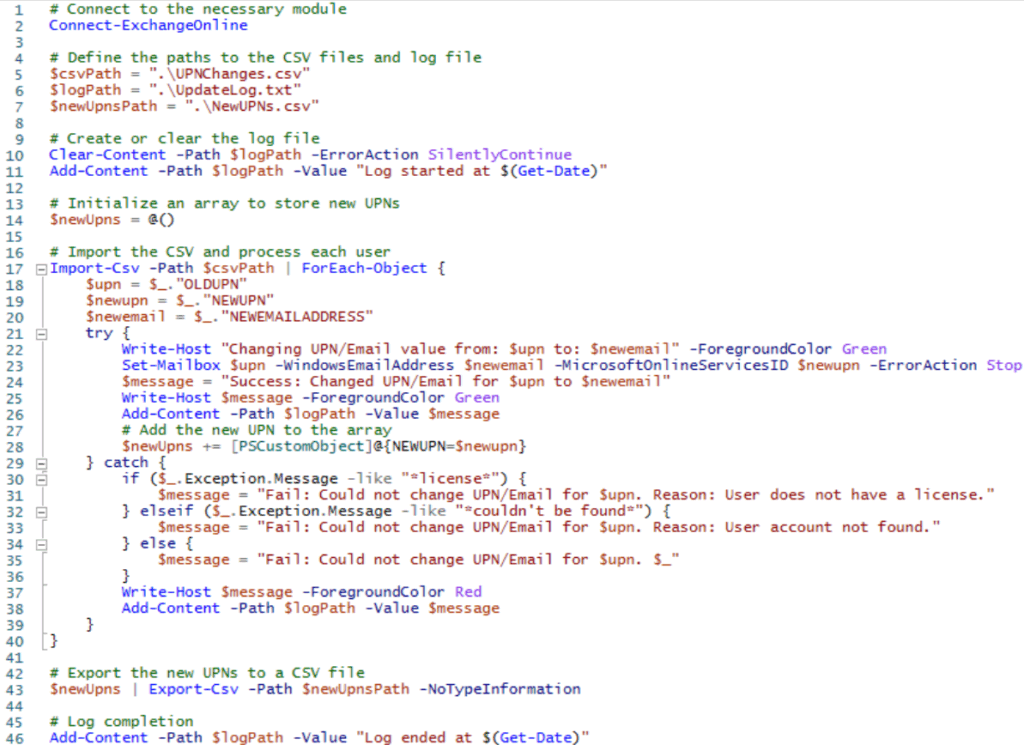Click the "OLDUPN" string

coord(212,285)
